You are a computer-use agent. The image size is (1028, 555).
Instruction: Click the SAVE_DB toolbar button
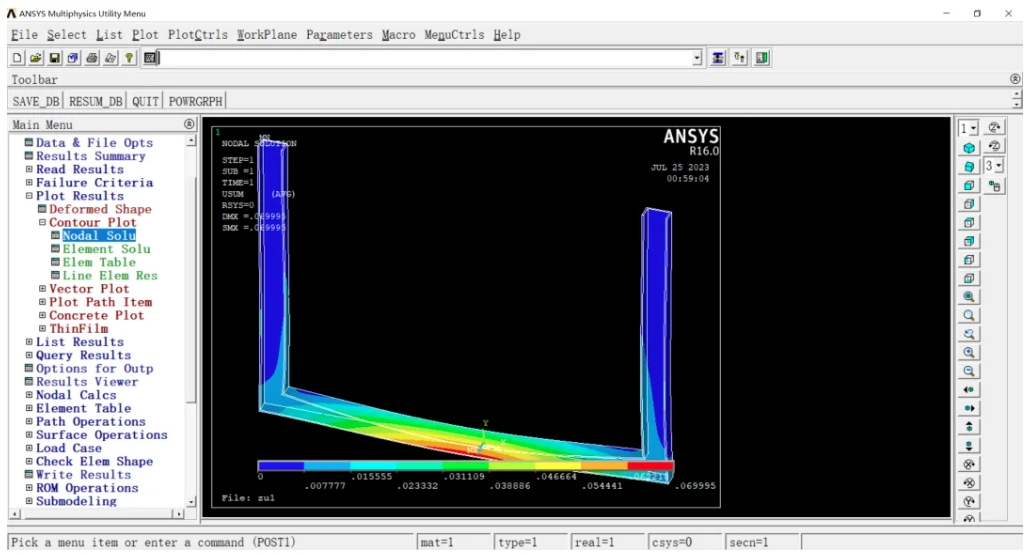[35, 102]
